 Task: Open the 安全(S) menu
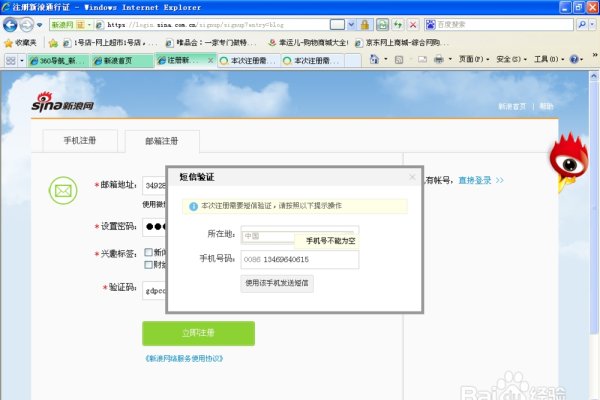pyautogui.click(x=511, y=59)
